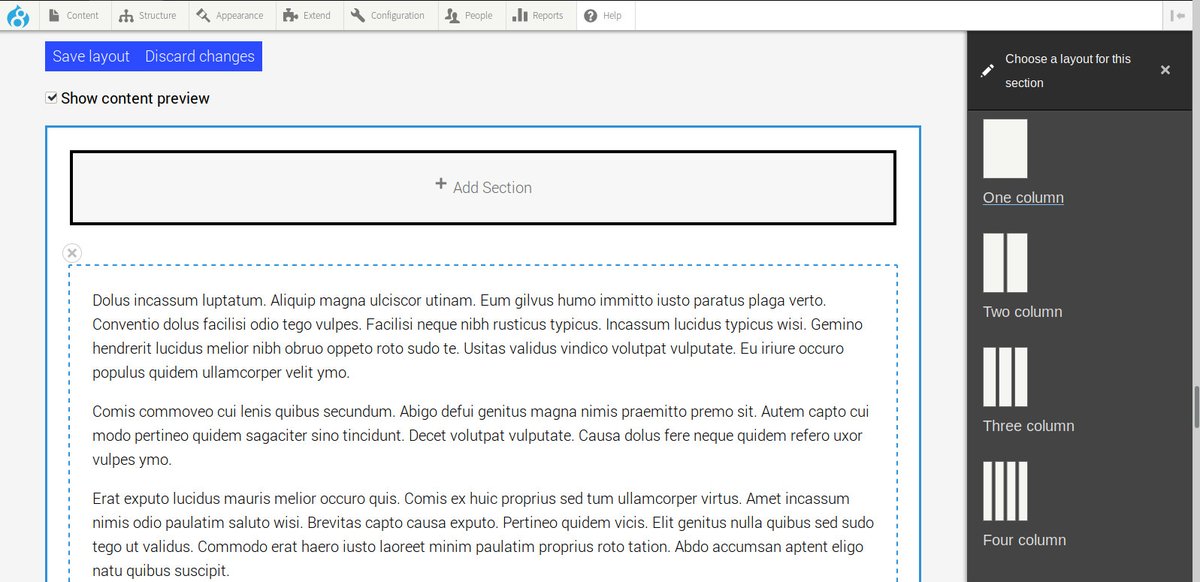1200x582 pixels.
Task: Click the page vertical scrollbar thumb
Action: pyautogui.click(x=1195, y=406)
